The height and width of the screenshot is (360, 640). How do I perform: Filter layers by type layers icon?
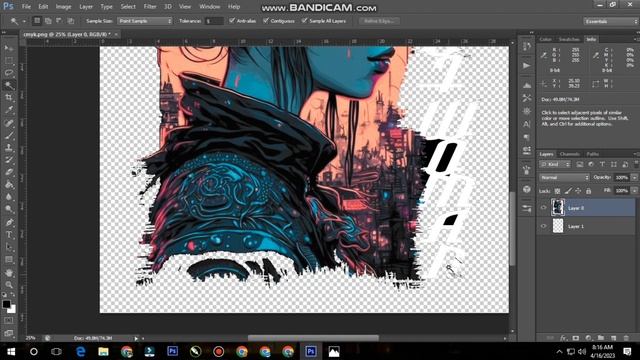(602, 164)
